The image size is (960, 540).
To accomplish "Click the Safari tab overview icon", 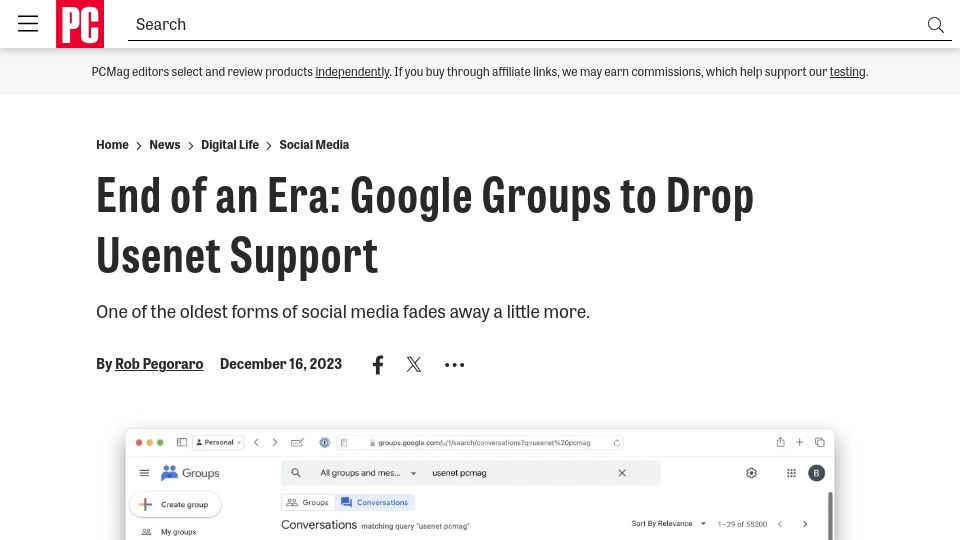I will (x=820, y=442).
